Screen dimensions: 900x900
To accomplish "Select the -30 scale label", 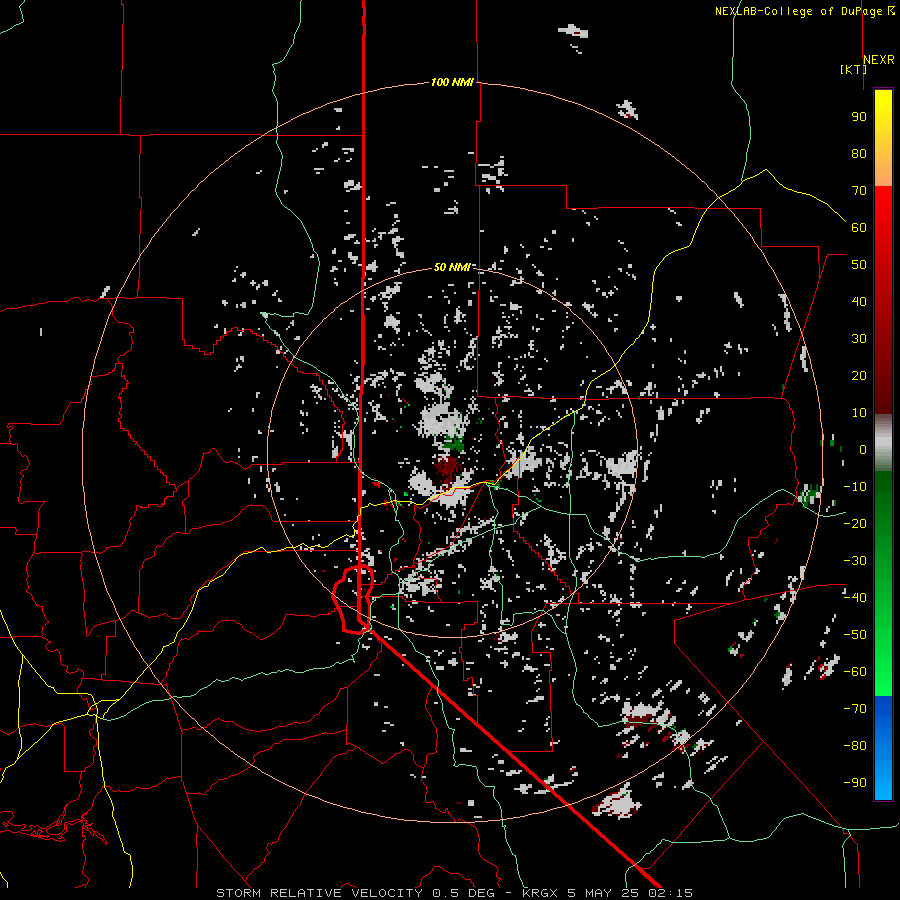I will [x=855, y=561].
